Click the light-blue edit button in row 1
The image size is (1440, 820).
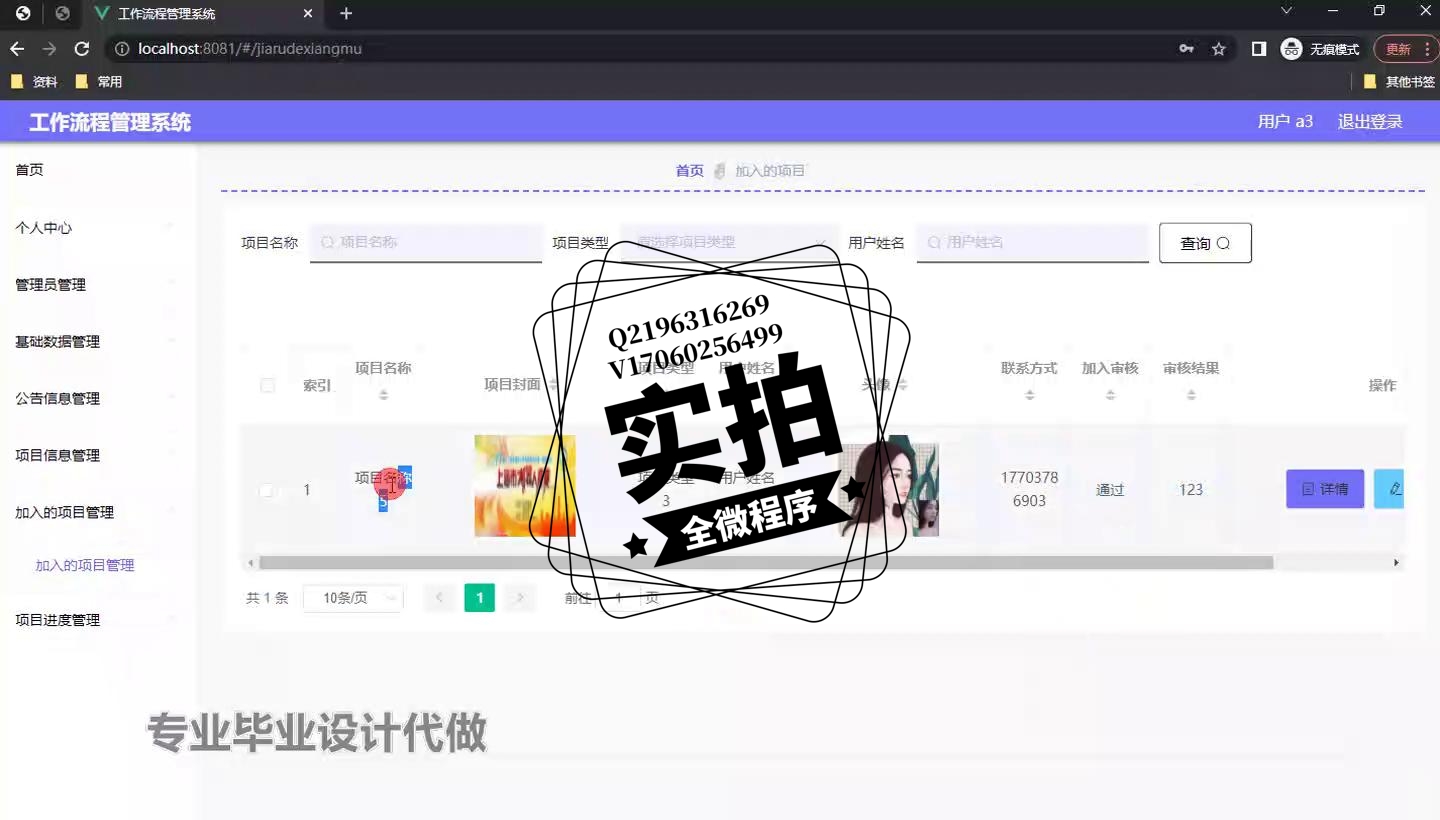pos(1389,489)
